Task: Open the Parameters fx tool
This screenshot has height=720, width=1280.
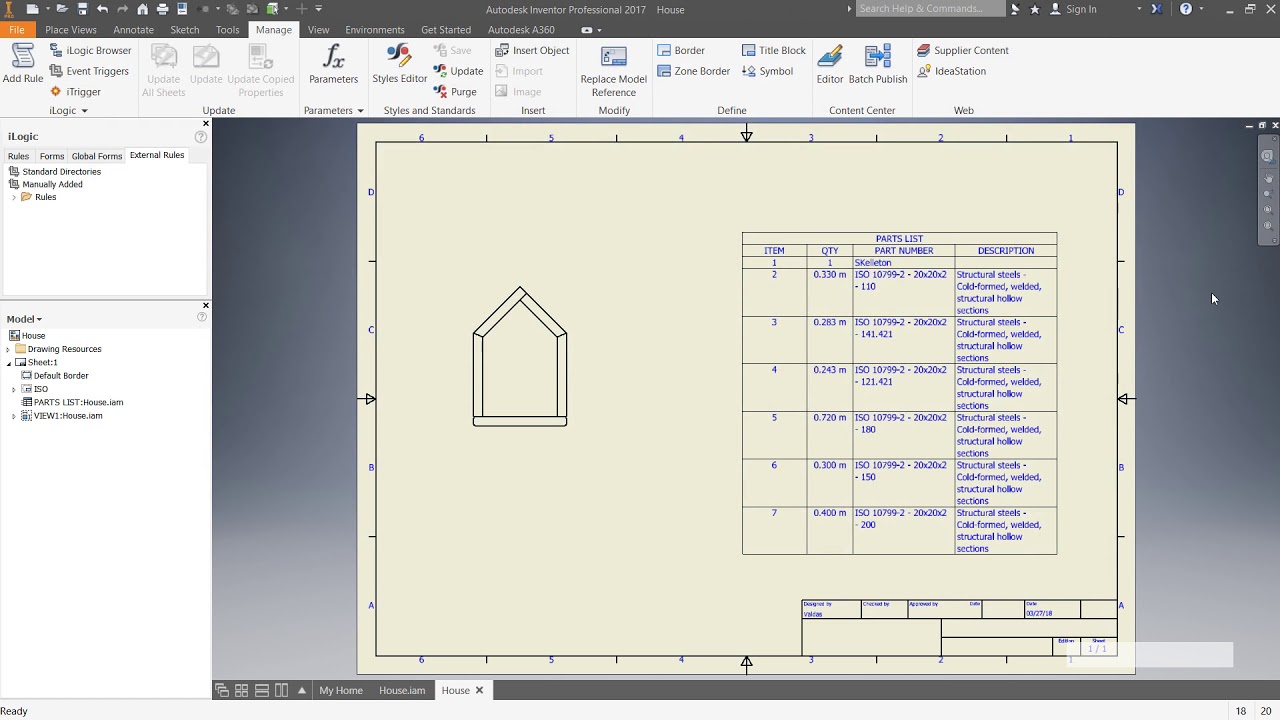Action: [333, 64]
